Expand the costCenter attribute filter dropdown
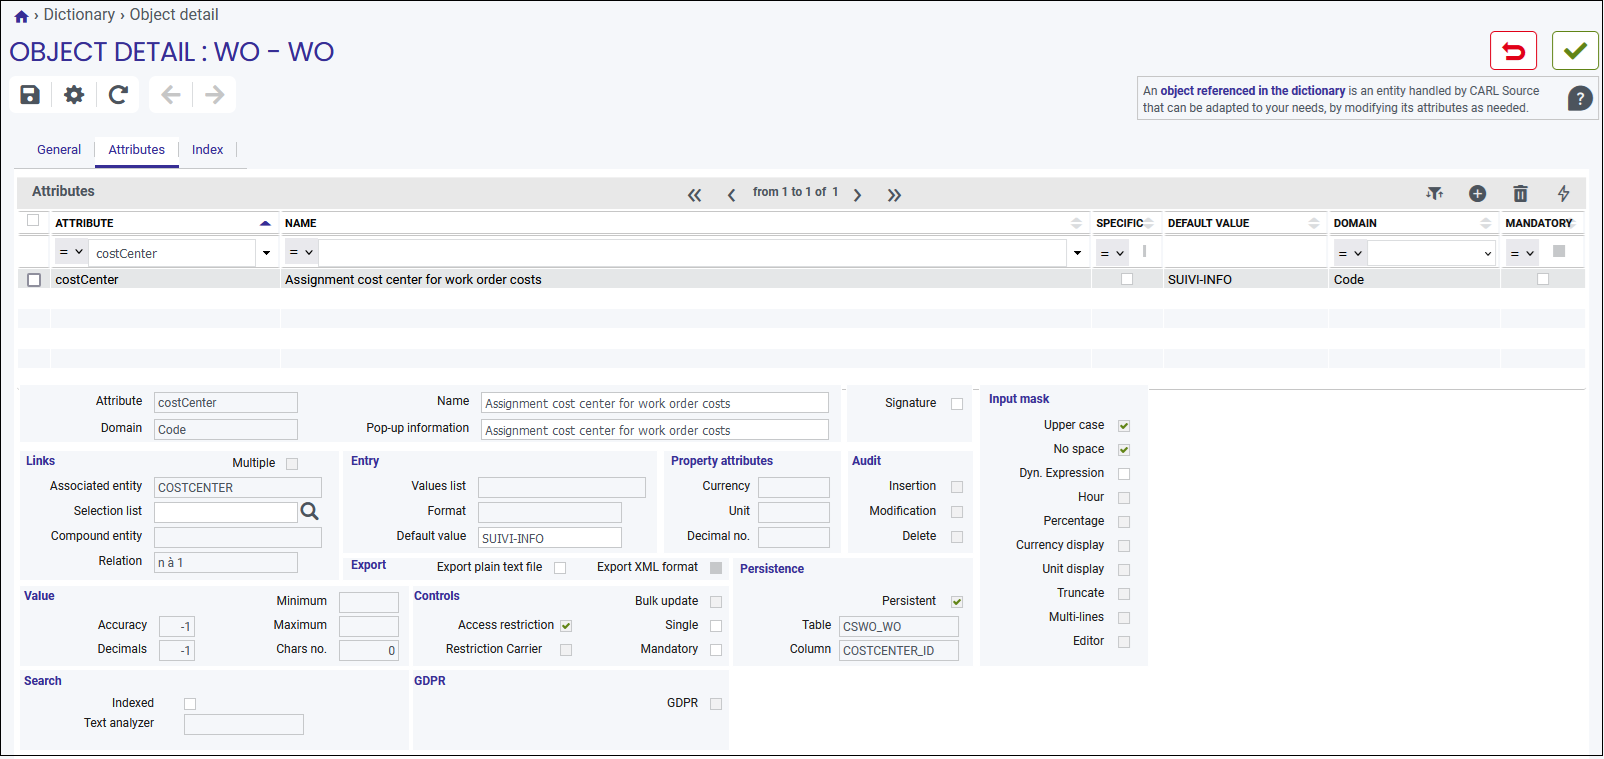The width and height of the screenshot is (1604, 759). (266, 253)
